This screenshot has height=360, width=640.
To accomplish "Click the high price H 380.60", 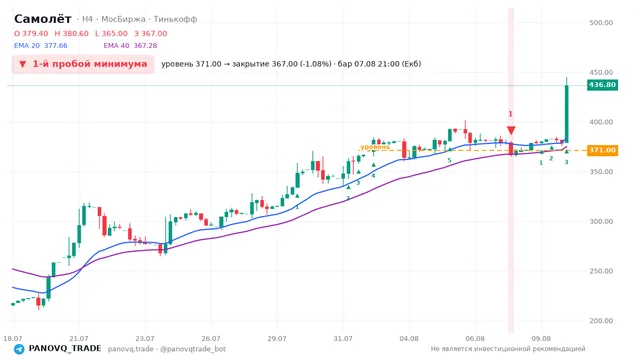I will tap(71, 34).
